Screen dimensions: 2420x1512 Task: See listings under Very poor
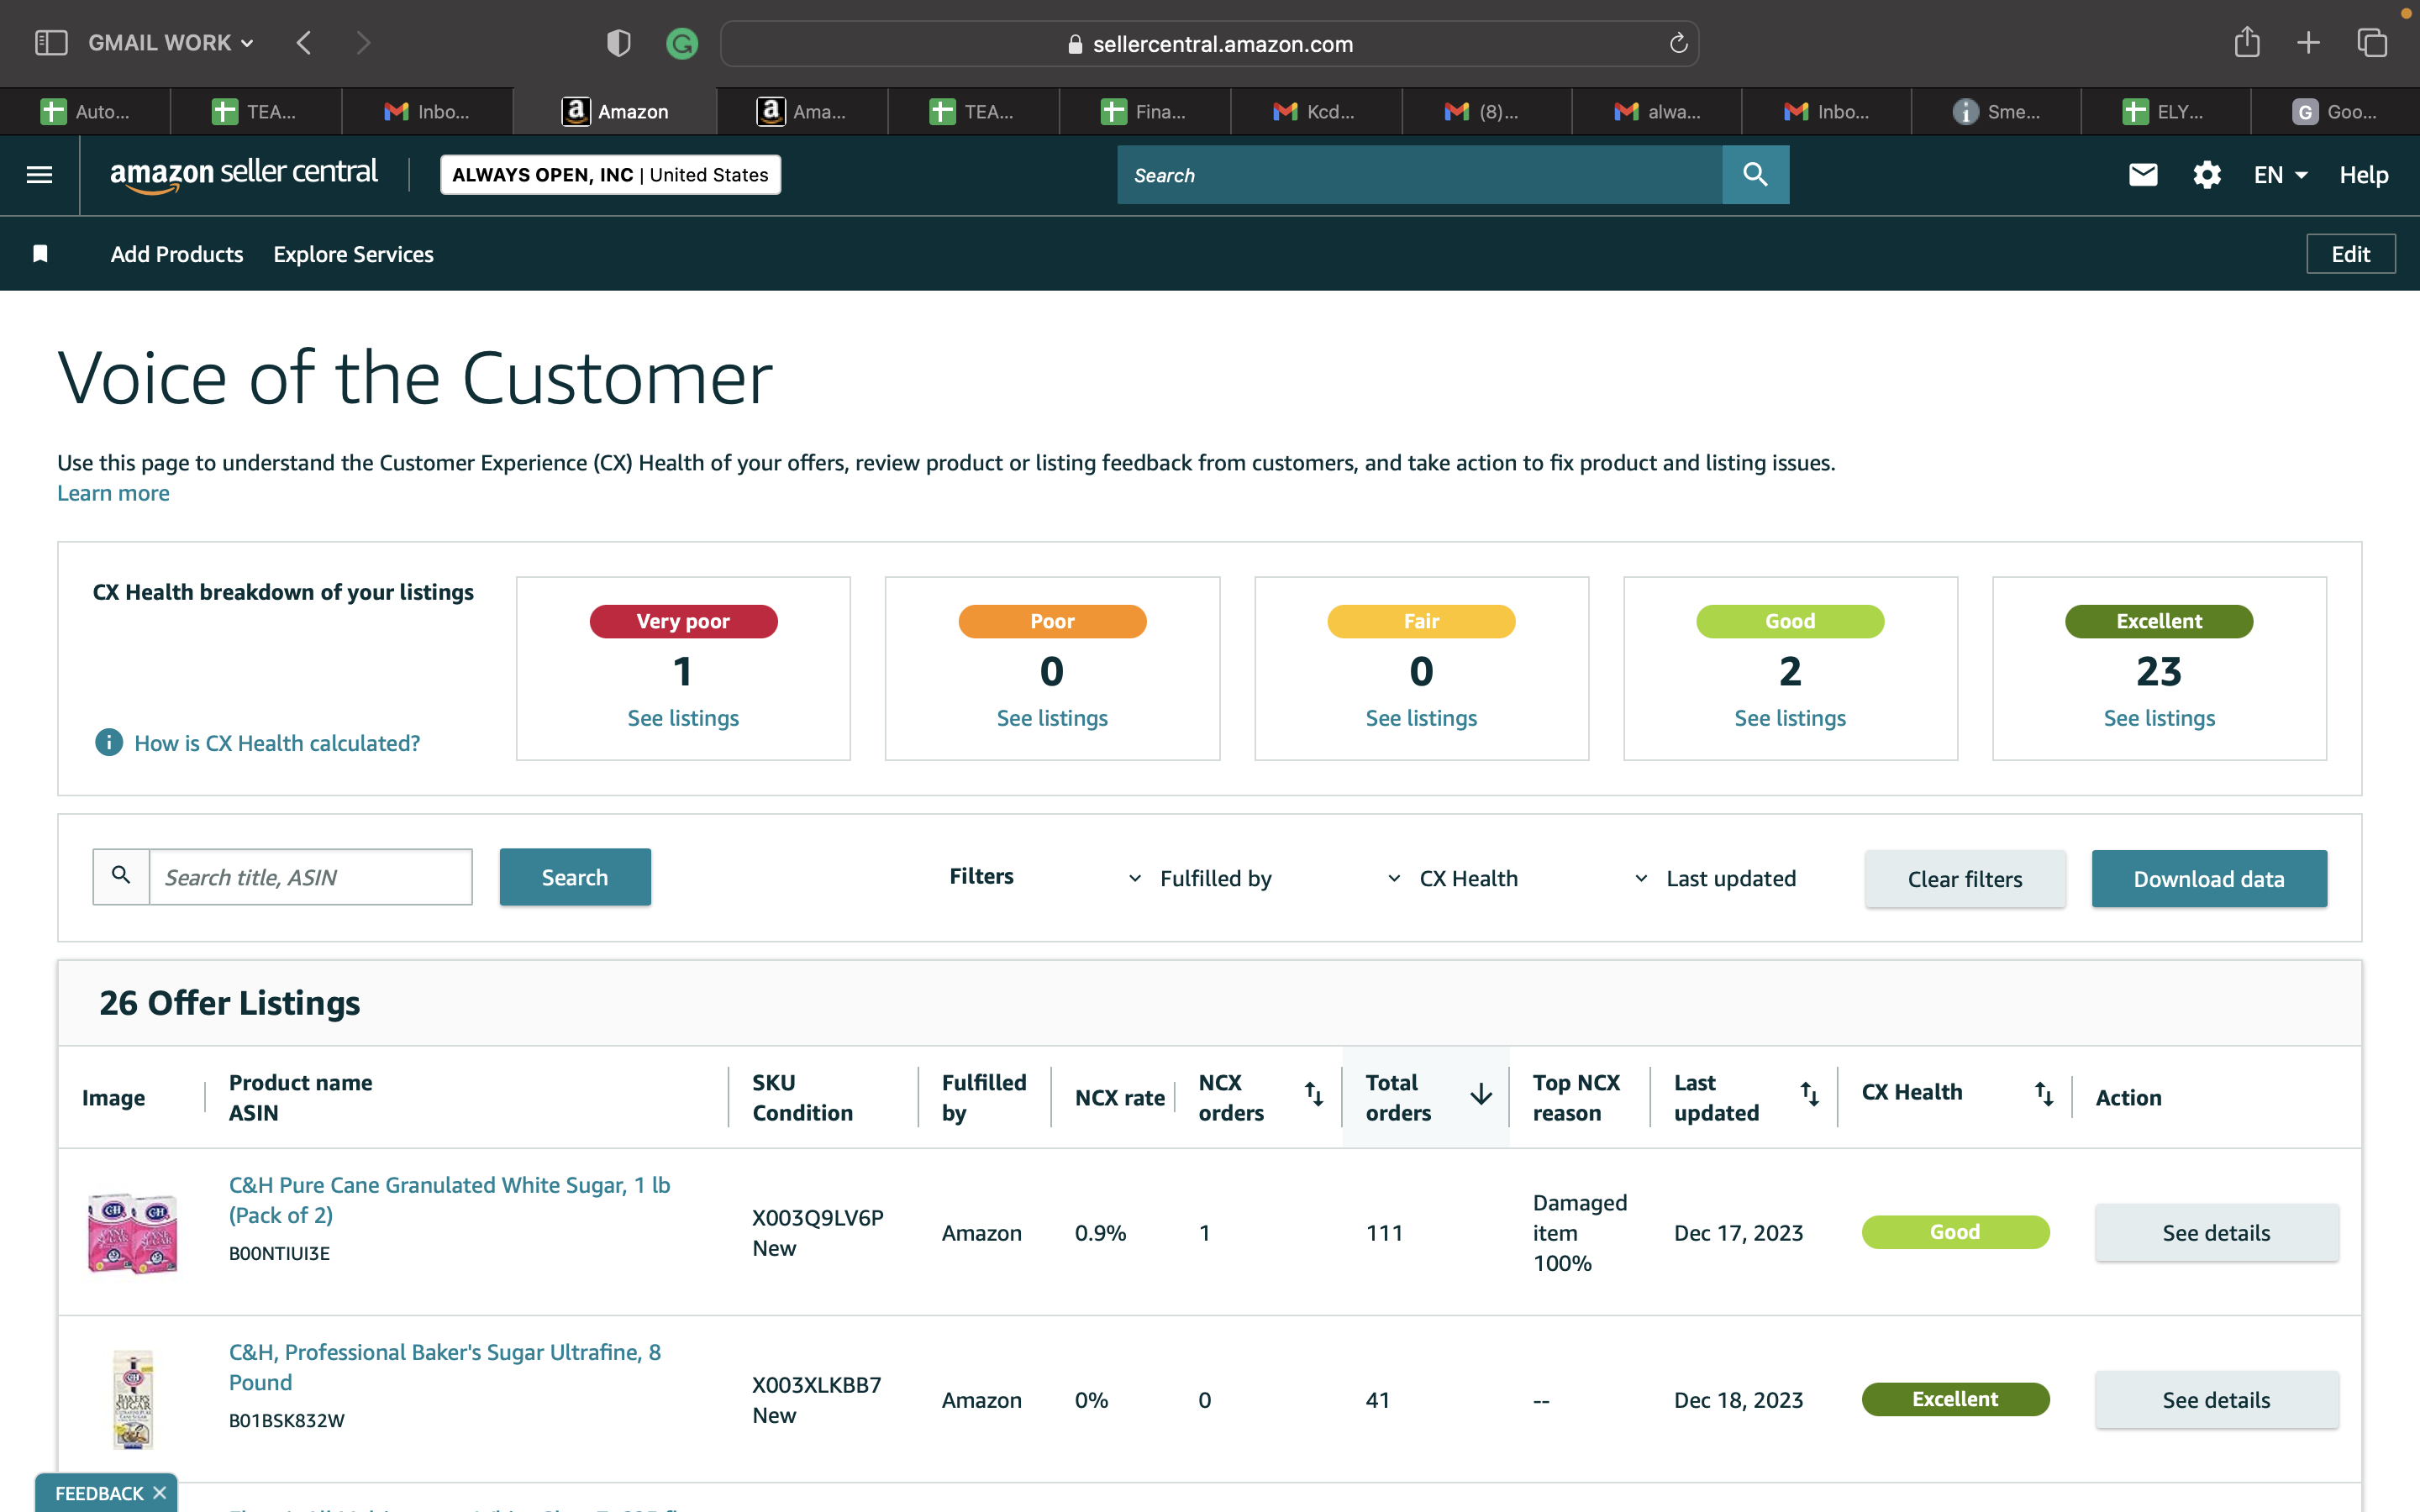point(683,718)
